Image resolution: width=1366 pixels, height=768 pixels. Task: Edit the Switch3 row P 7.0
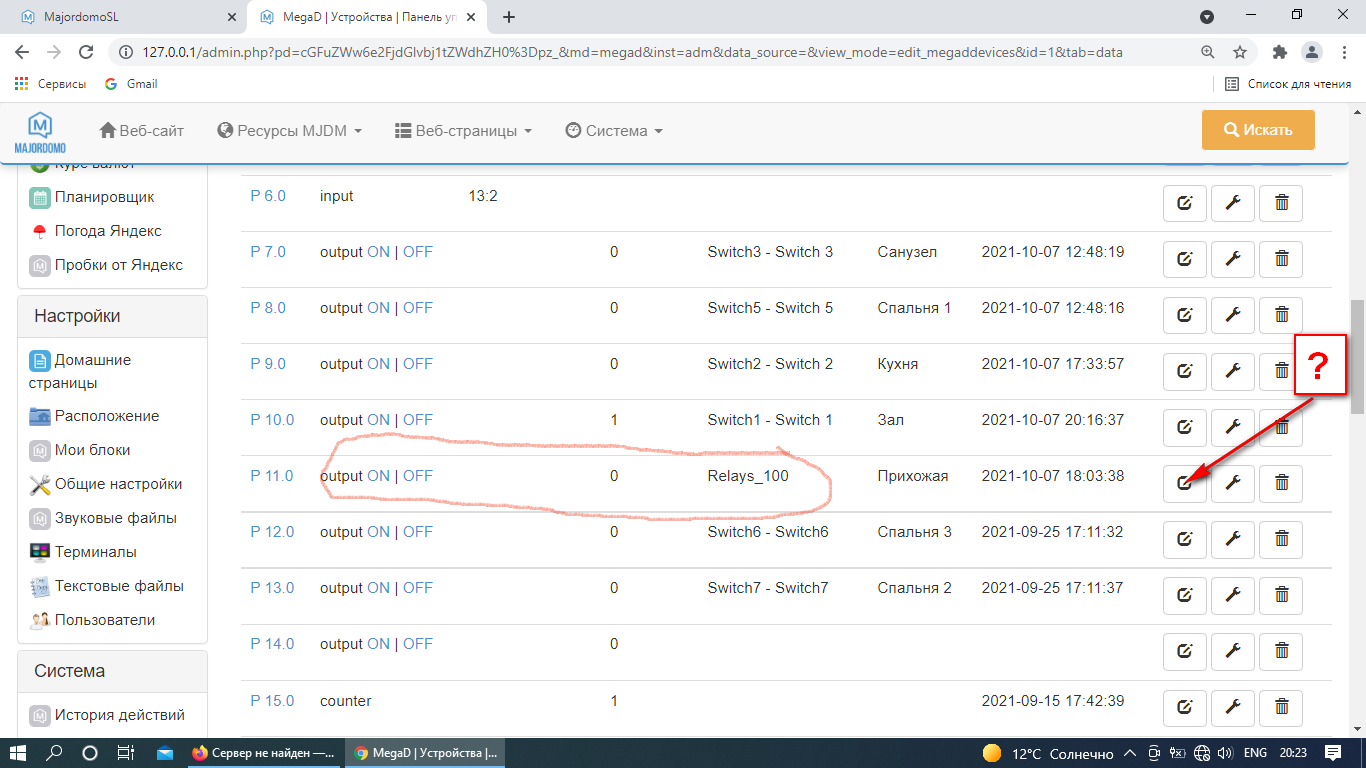tap(1185, 260)
